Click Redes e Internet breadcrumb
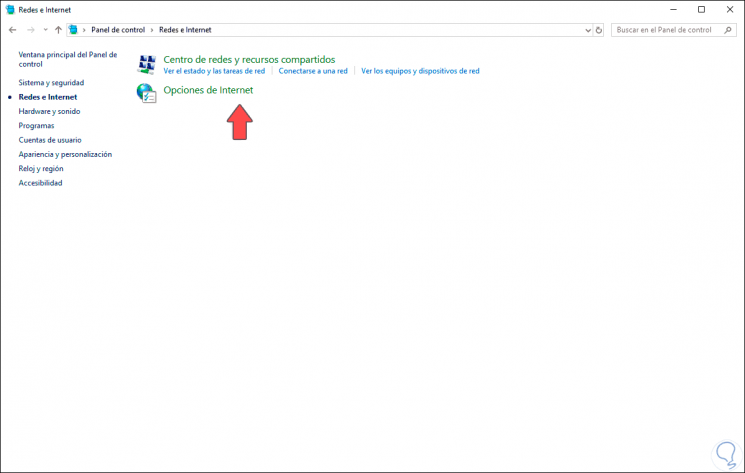The image size is (745, 473). (185, 29)
